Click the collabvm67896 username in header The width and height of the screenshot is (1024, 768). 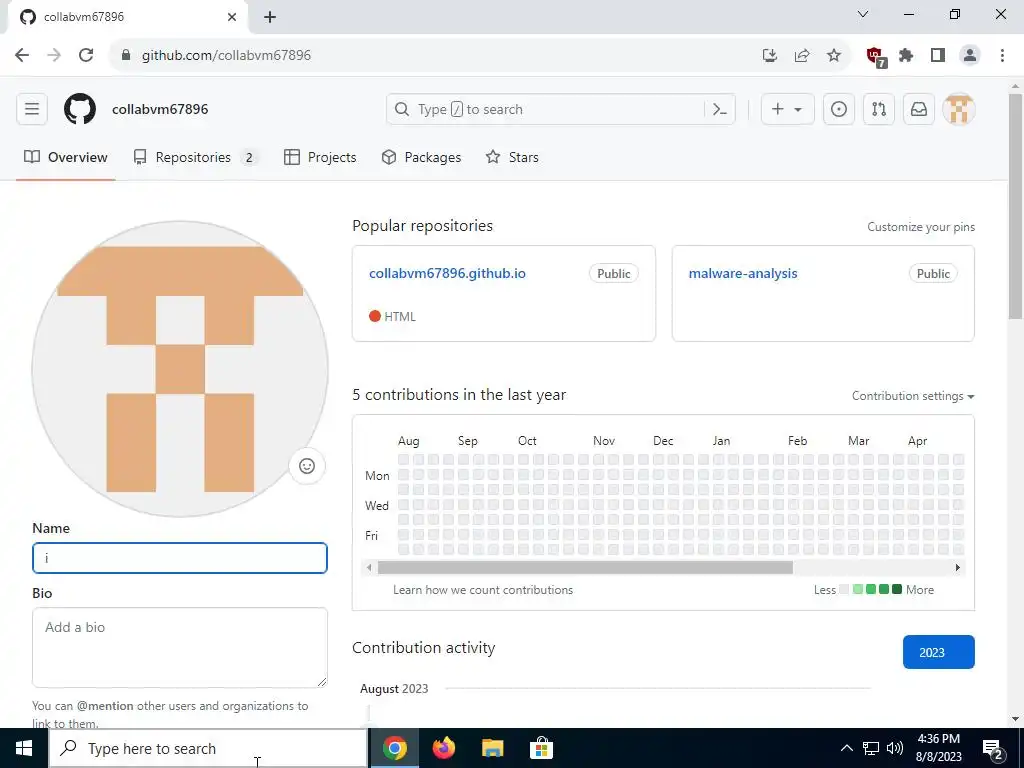[x=160, y=109]
